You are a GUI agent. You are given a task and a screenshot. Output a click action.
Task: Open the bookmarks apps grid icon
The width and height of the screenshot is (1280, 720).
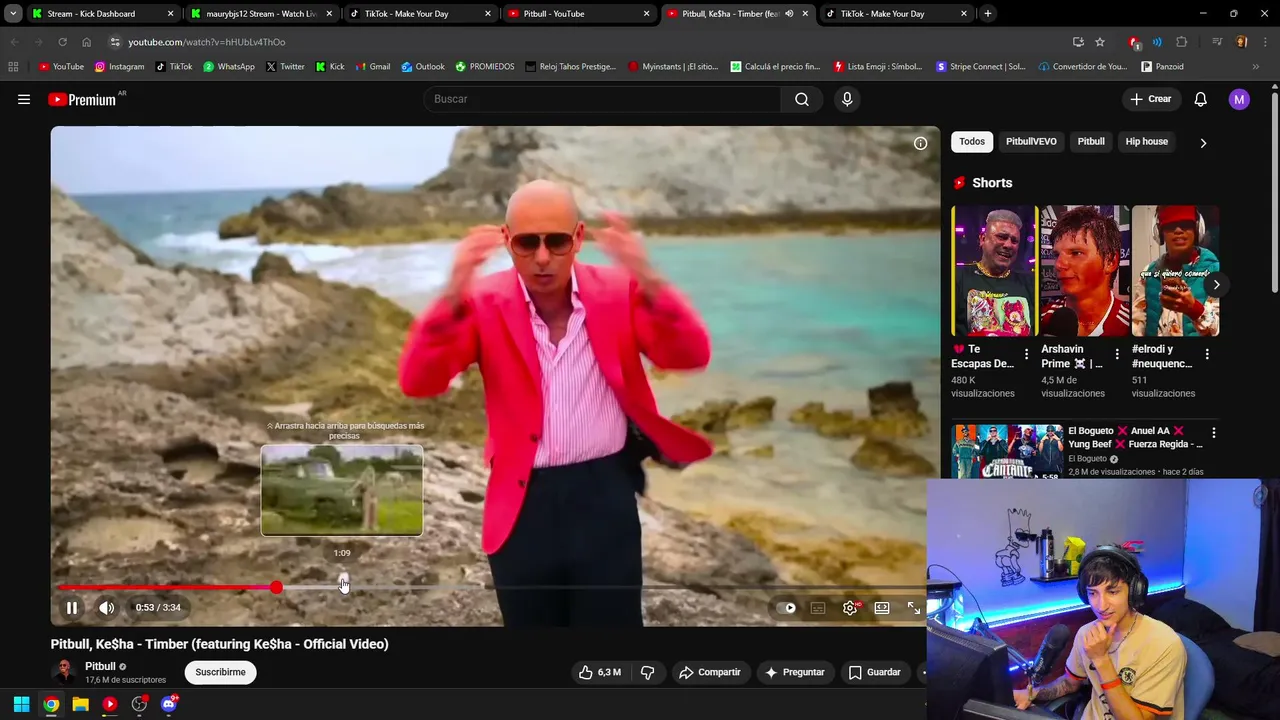13,67
